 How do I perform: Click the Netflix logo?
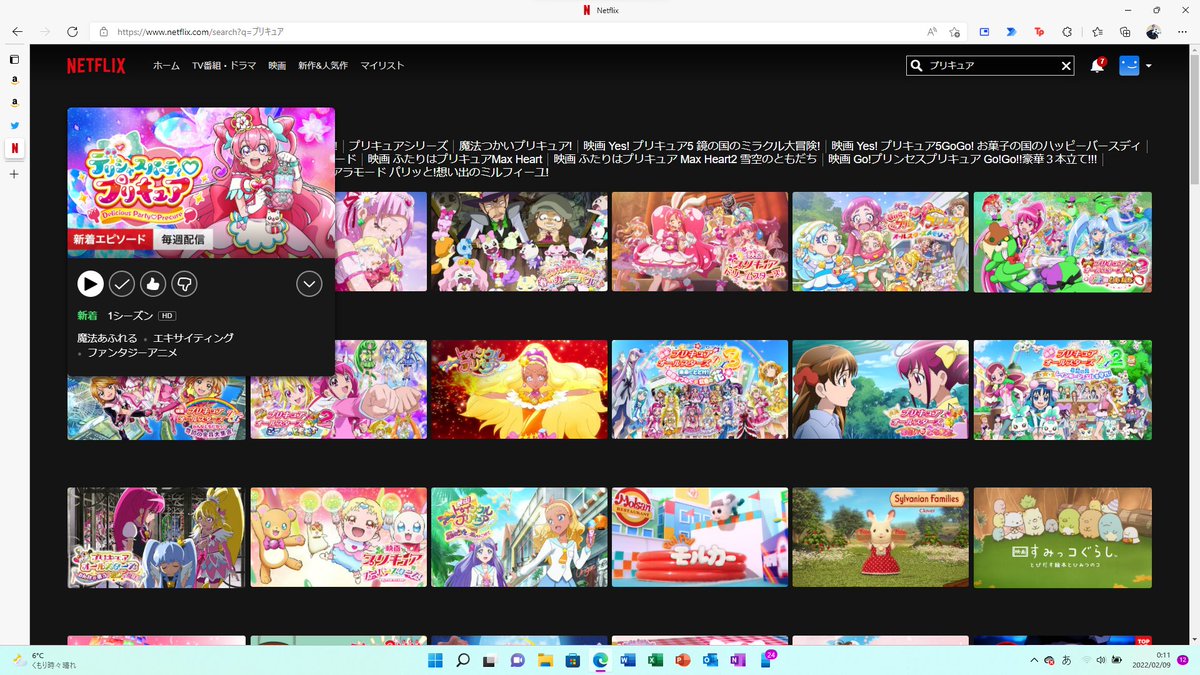coord(96,66)
